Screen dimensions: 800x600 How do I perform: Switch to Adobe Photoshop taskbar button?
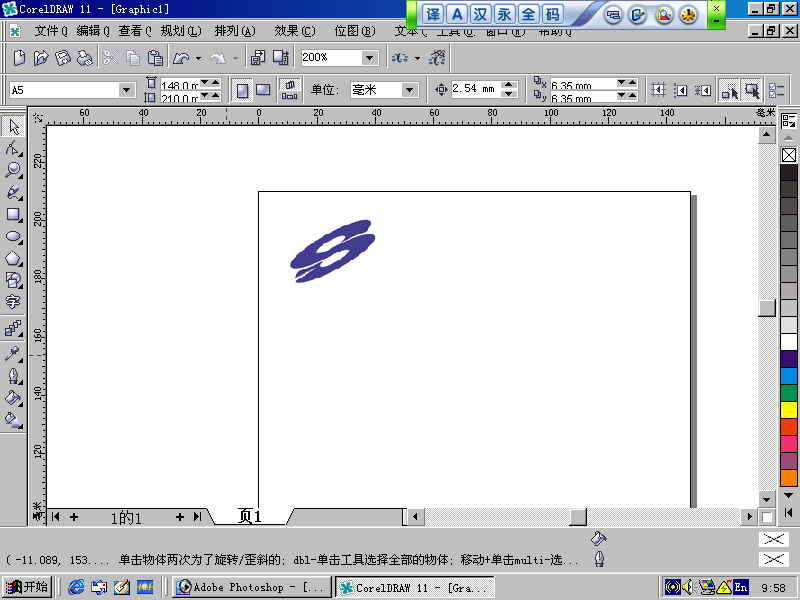[252, 587]
